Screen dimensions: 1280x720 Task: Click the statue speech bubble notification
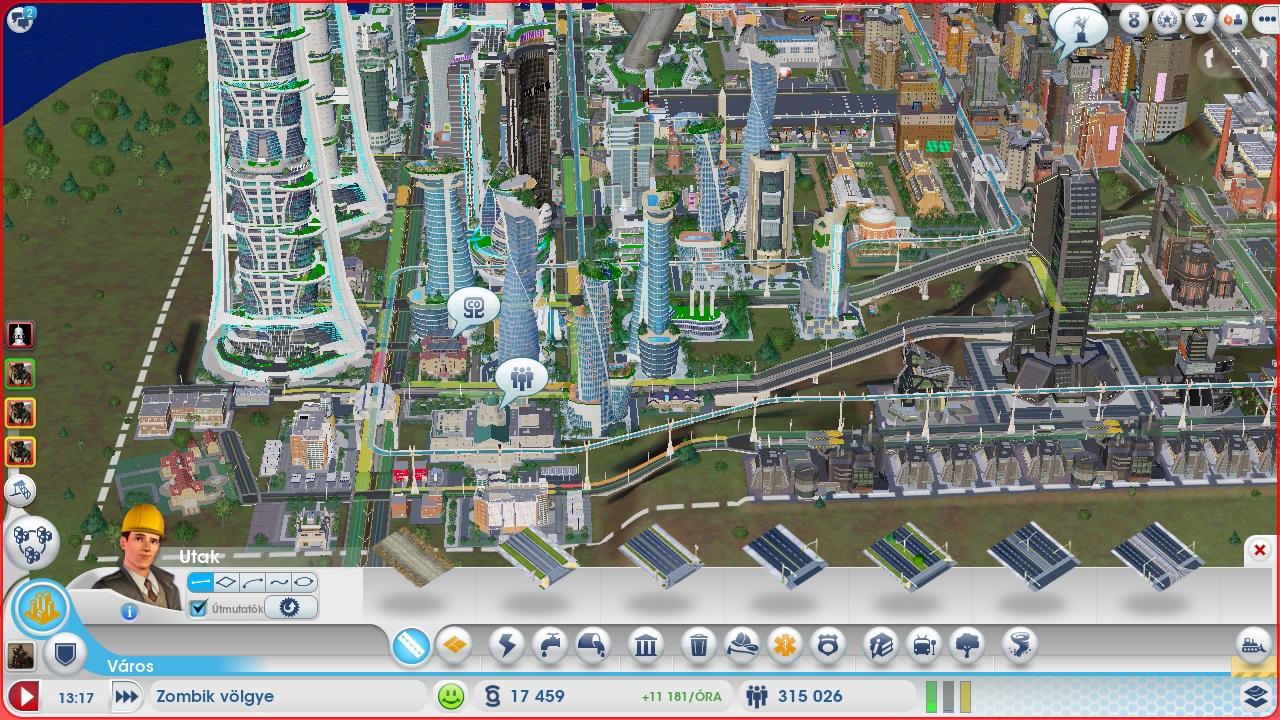click(1079, 27)
